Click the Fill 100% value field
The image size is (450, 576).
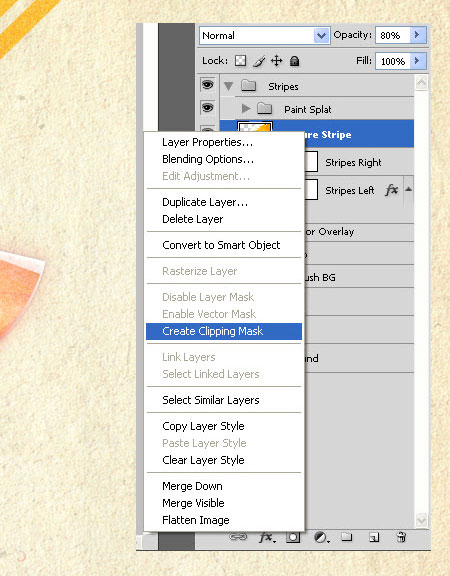(x=393, y=61)
